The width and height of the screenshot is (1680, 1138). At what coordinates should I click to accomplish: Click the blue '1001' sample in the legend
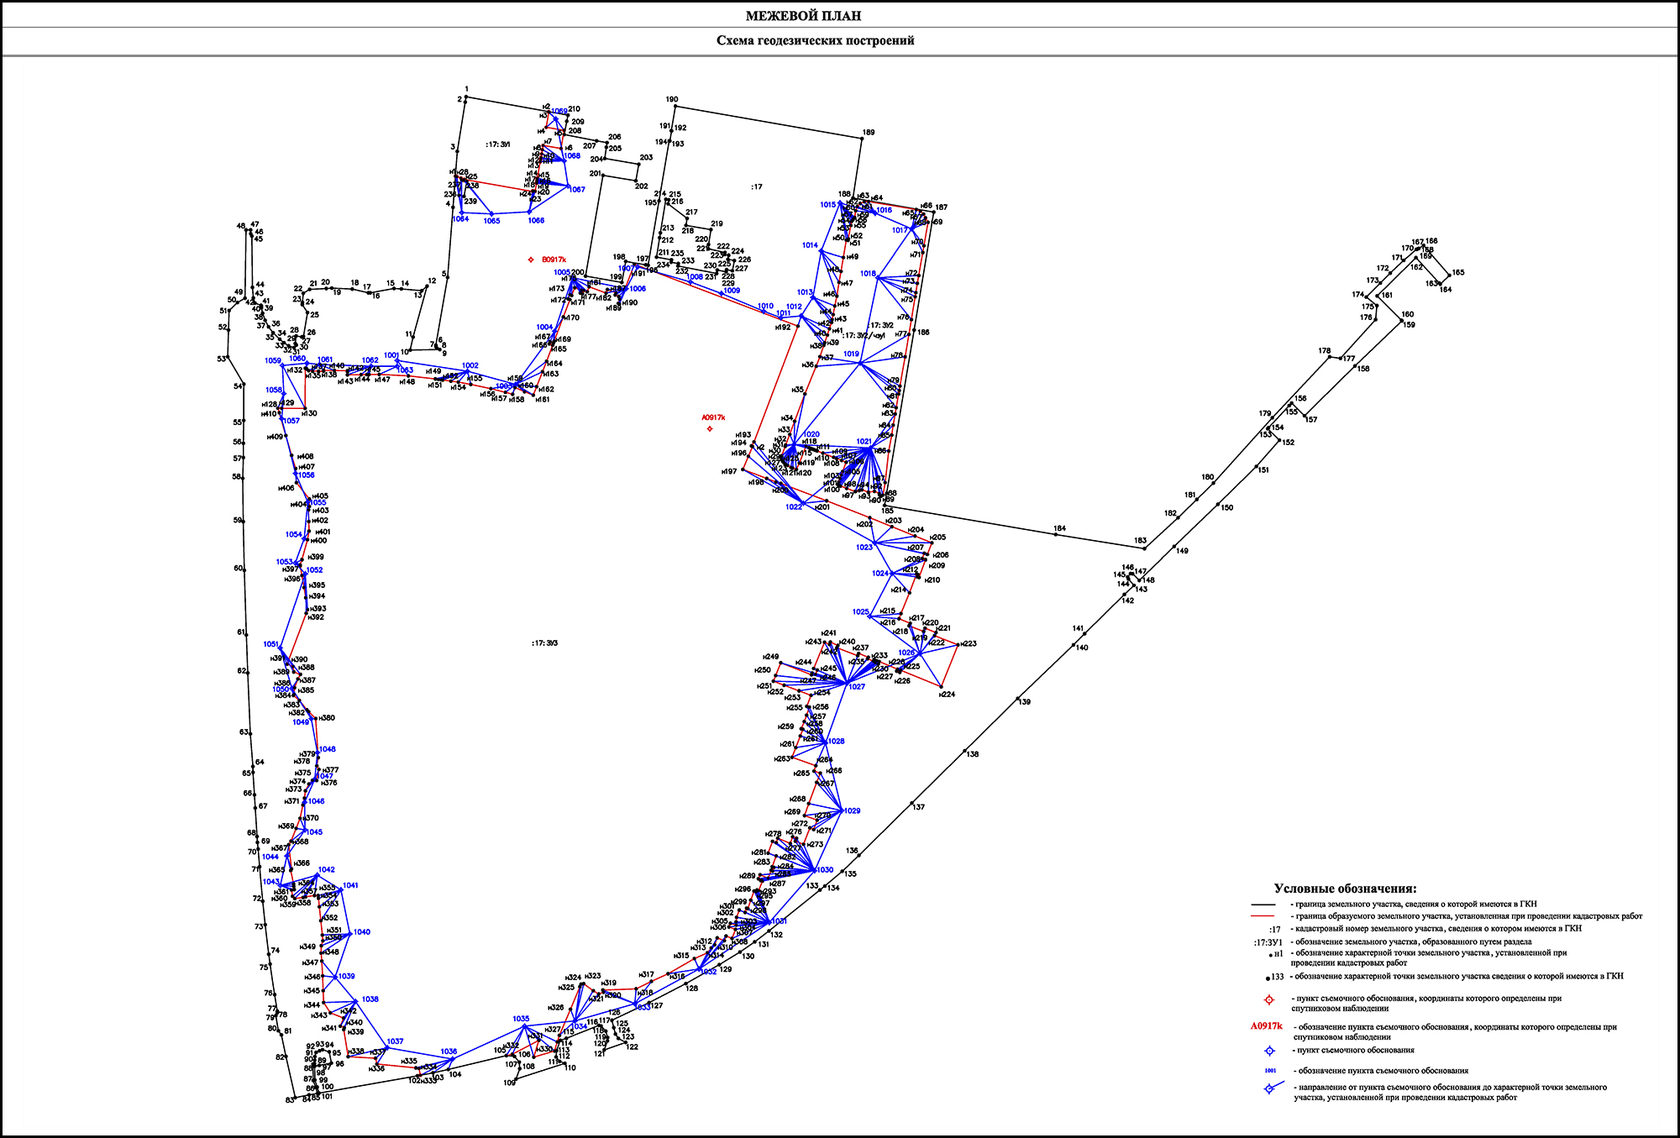coord(1270,1070)
